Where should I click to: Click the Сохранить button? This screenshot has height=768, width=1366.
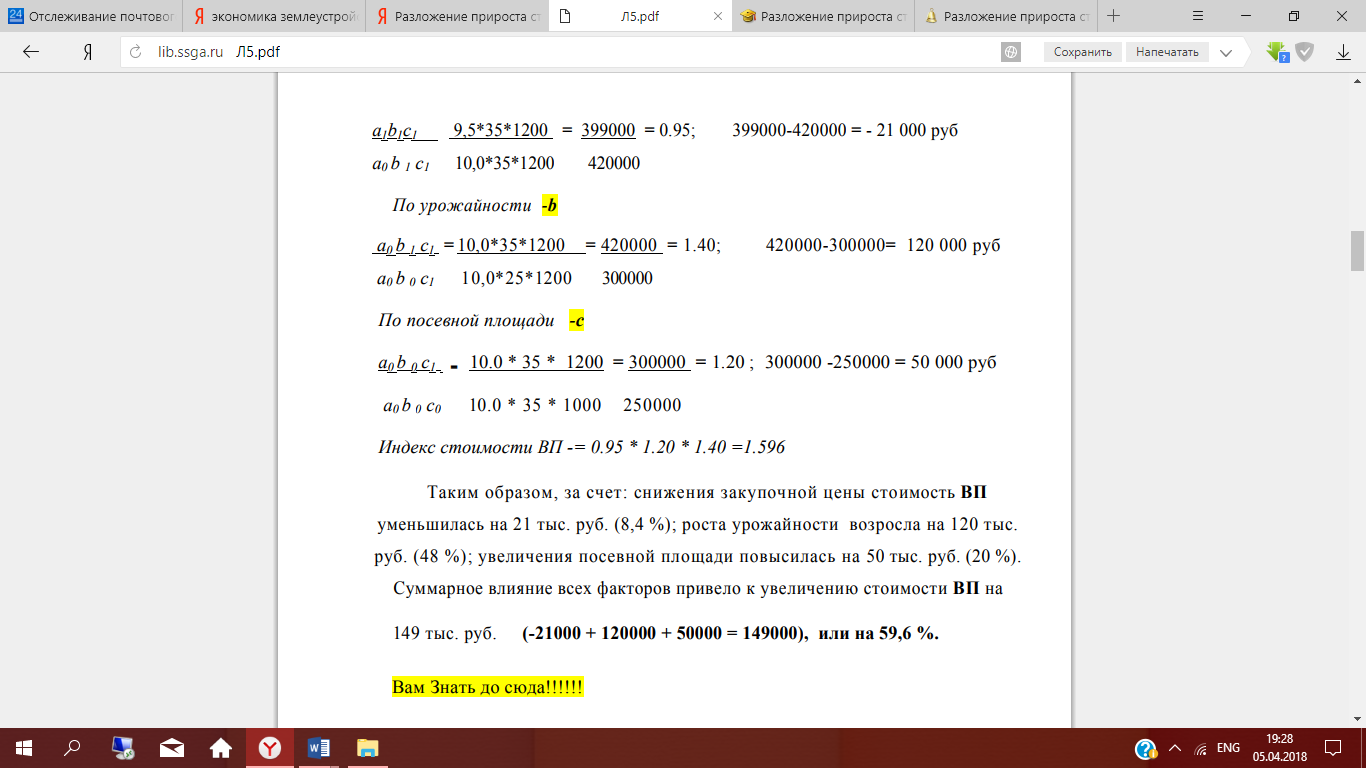pyautogui.click(x=1083, y=52)
